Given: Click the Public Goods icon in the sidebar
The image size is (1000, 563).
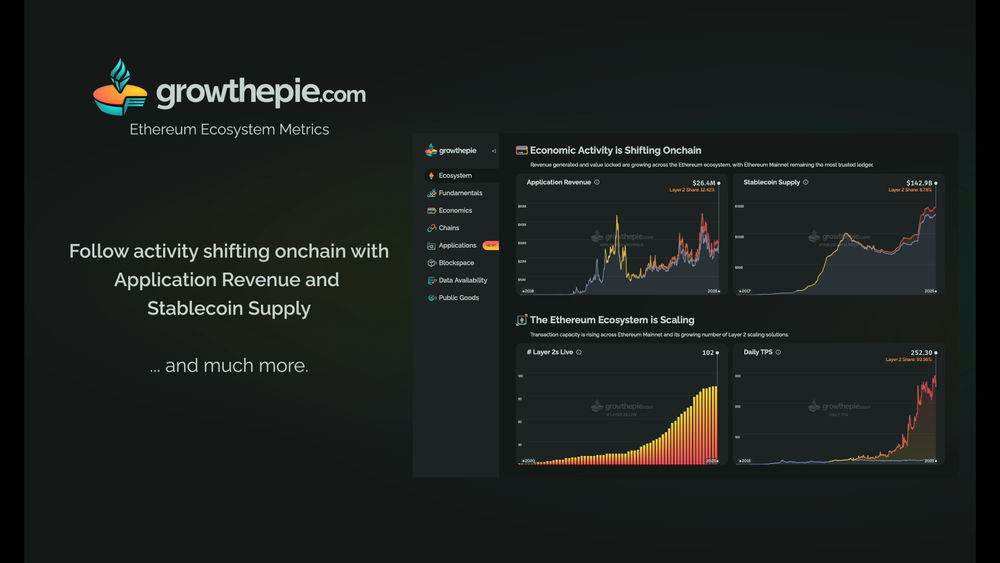Looking at the screenshot, I should pyautogui.click(x=432, y=298).
